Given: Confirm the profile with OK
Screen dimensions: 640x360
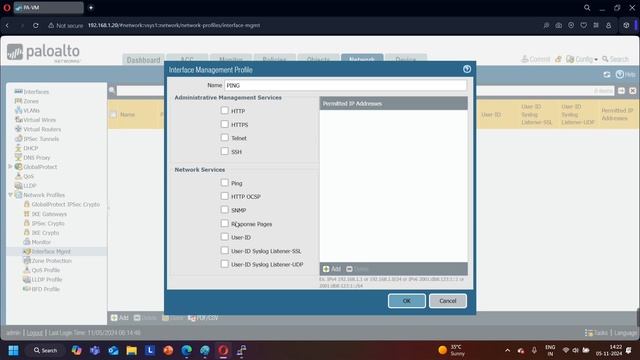Looking at the screenshot, I should (x=407, y=301).
